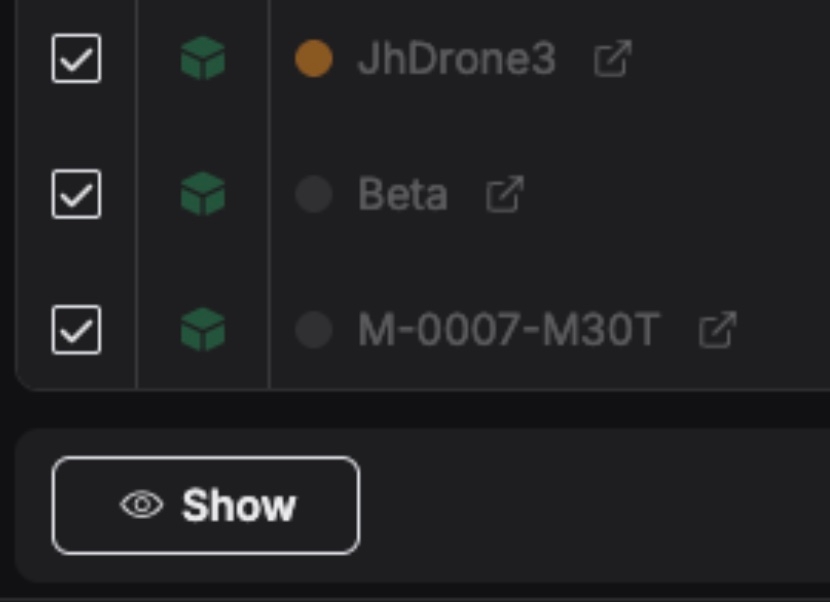Click the gray status dot for M-0007-M30T
Screen dimensions: 830x602
pyautogui.click(x=314, y=329)
